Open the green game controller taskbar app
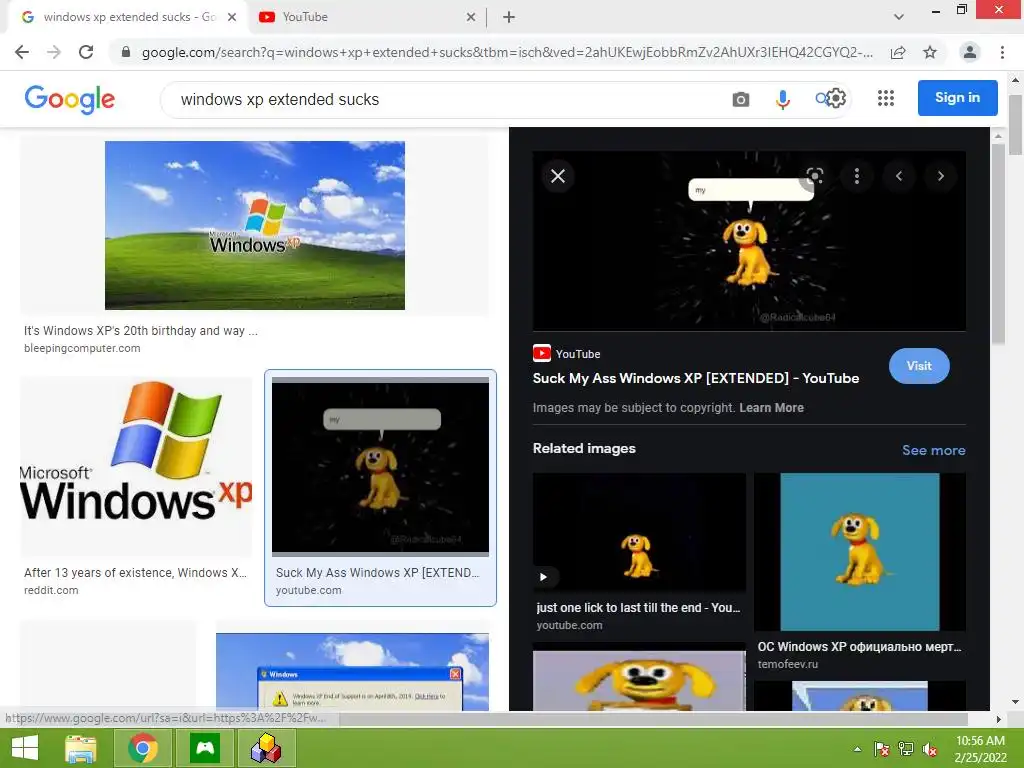The image size is (1024, 768). [x=205, y=748]
